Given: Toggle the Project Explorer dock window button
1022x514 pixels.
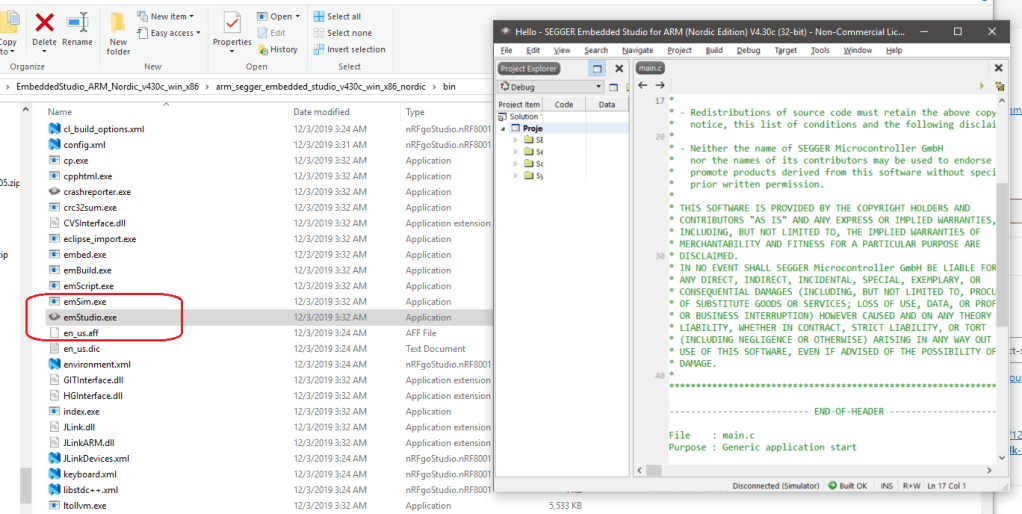Looking at the screenshot, I should (x=597, y=69).
